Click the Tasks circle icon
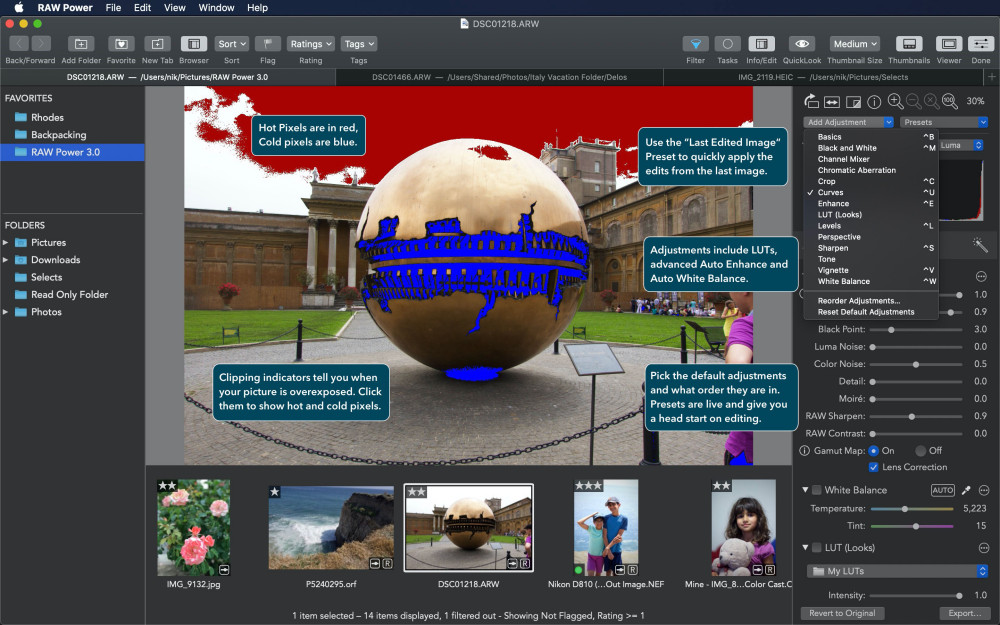 (x=727, y=44)
